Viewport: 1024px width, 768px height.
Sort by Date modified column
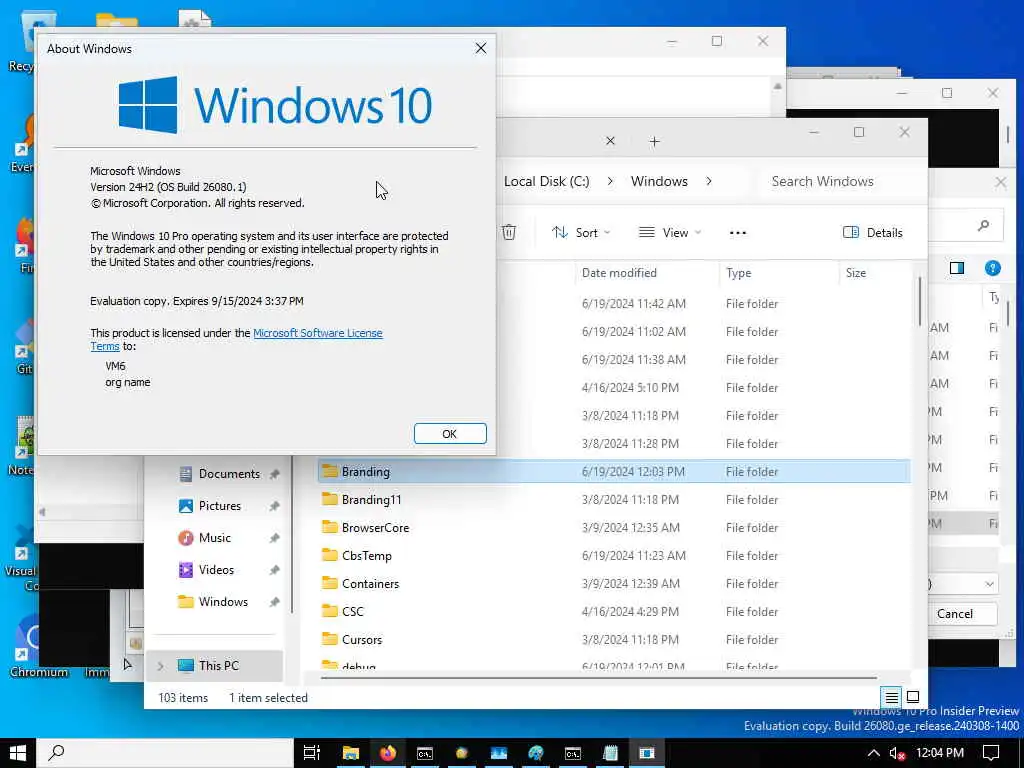pos(619,273)
